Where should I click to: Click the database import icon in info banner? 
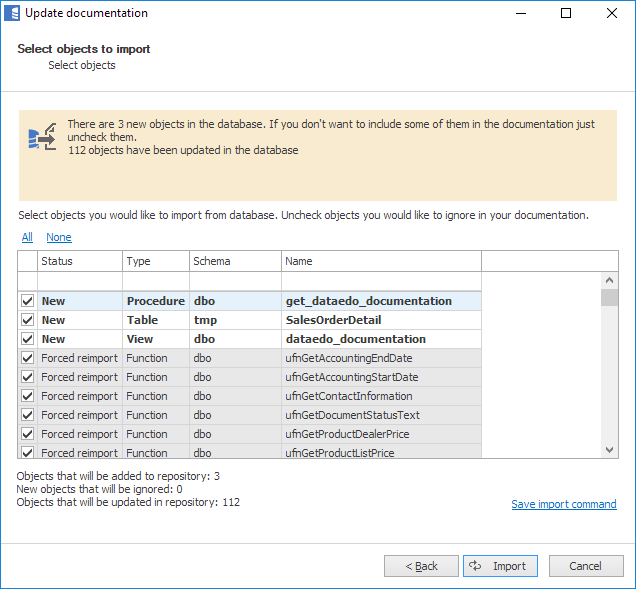click(x=42, y=138)
